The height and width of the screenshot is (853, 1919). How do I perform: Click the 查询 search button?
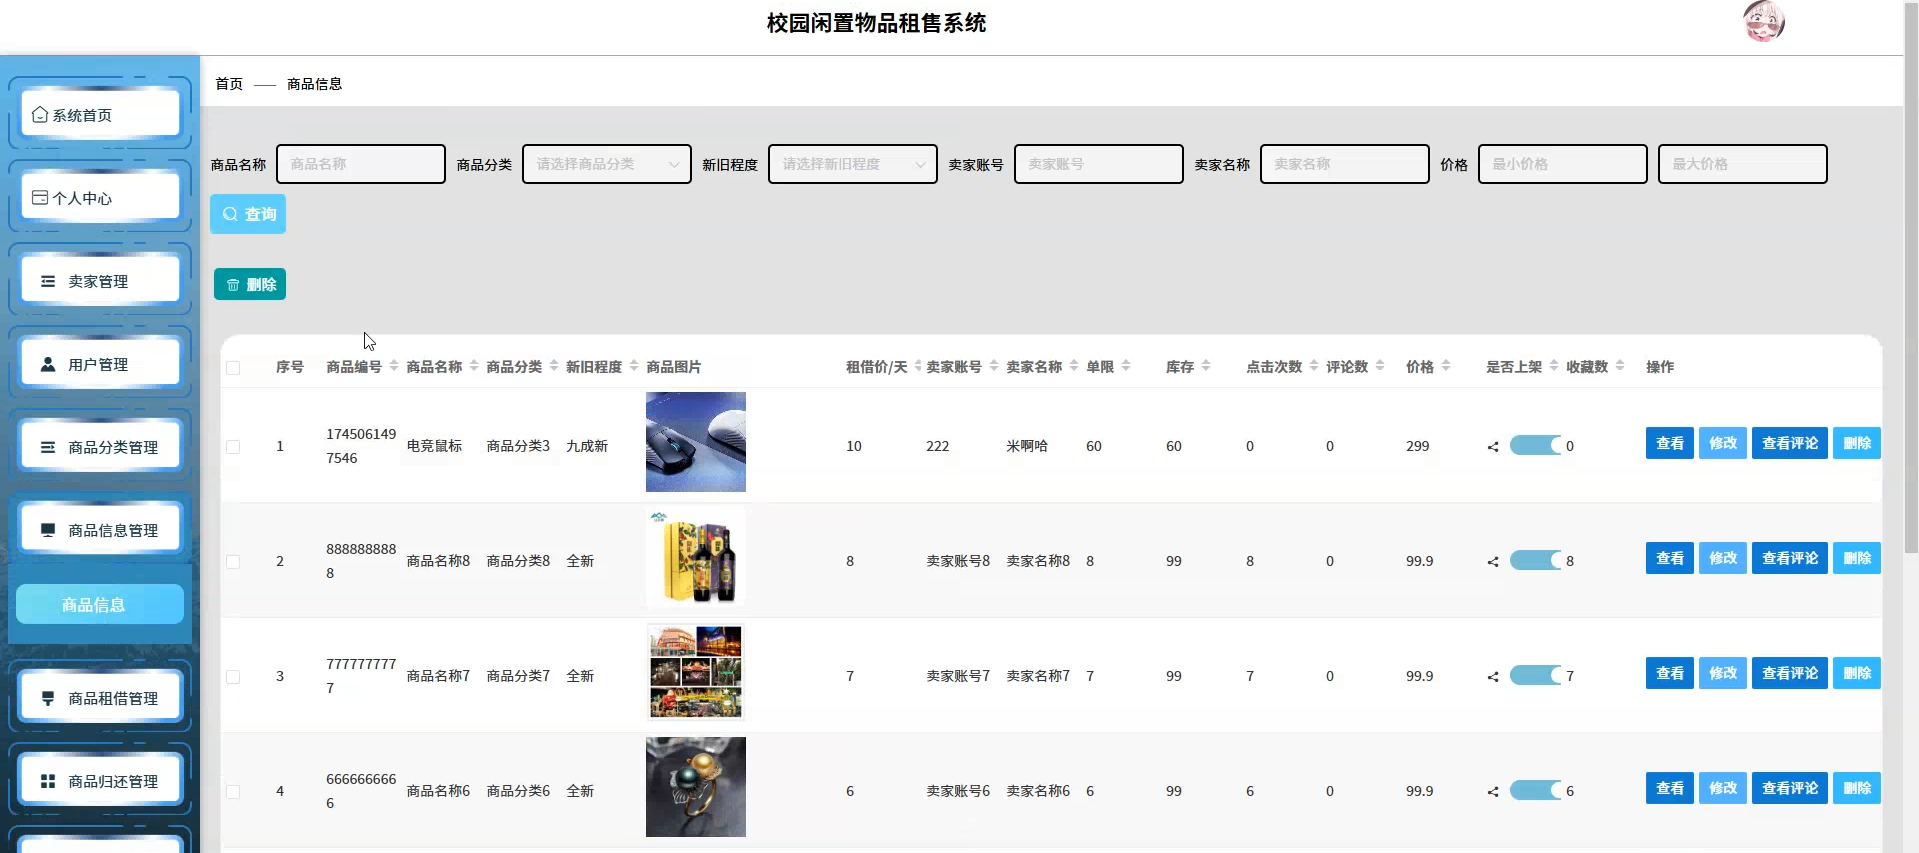(248, 214)
